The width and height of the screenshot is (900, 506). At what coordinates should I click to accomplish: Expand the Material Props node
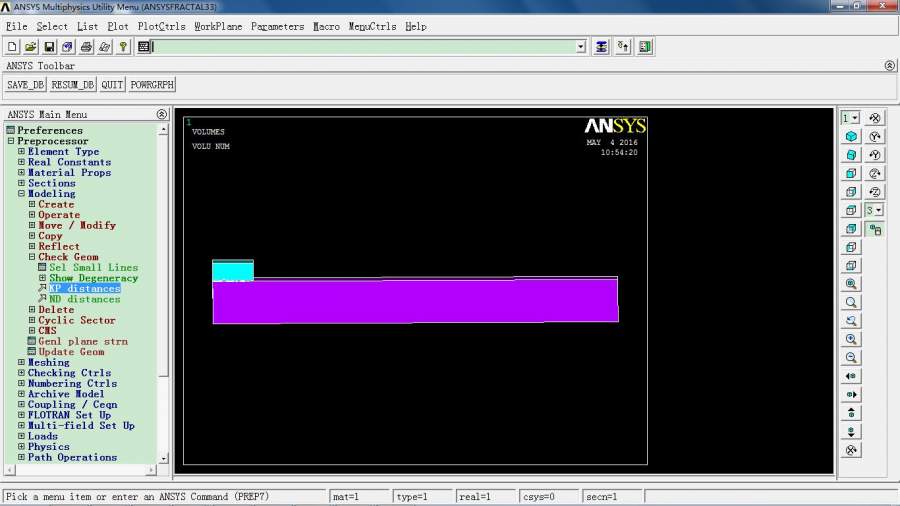(21, 172)
